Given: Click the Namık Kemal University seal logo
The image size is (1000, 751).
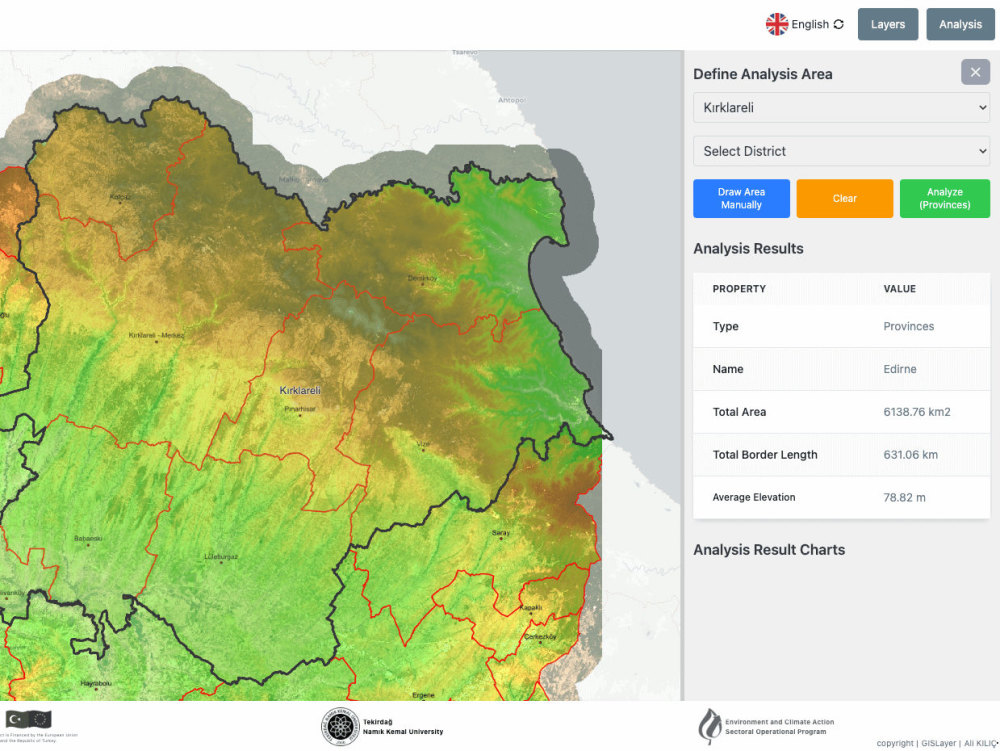Looking at the screenshot, I should coord(340,726).
